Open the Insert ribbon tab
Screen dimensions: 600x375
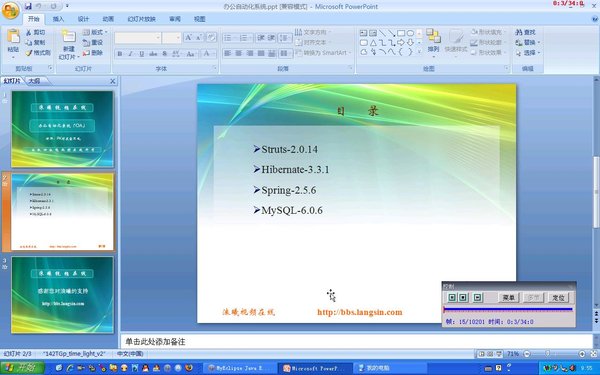(58, 19)
